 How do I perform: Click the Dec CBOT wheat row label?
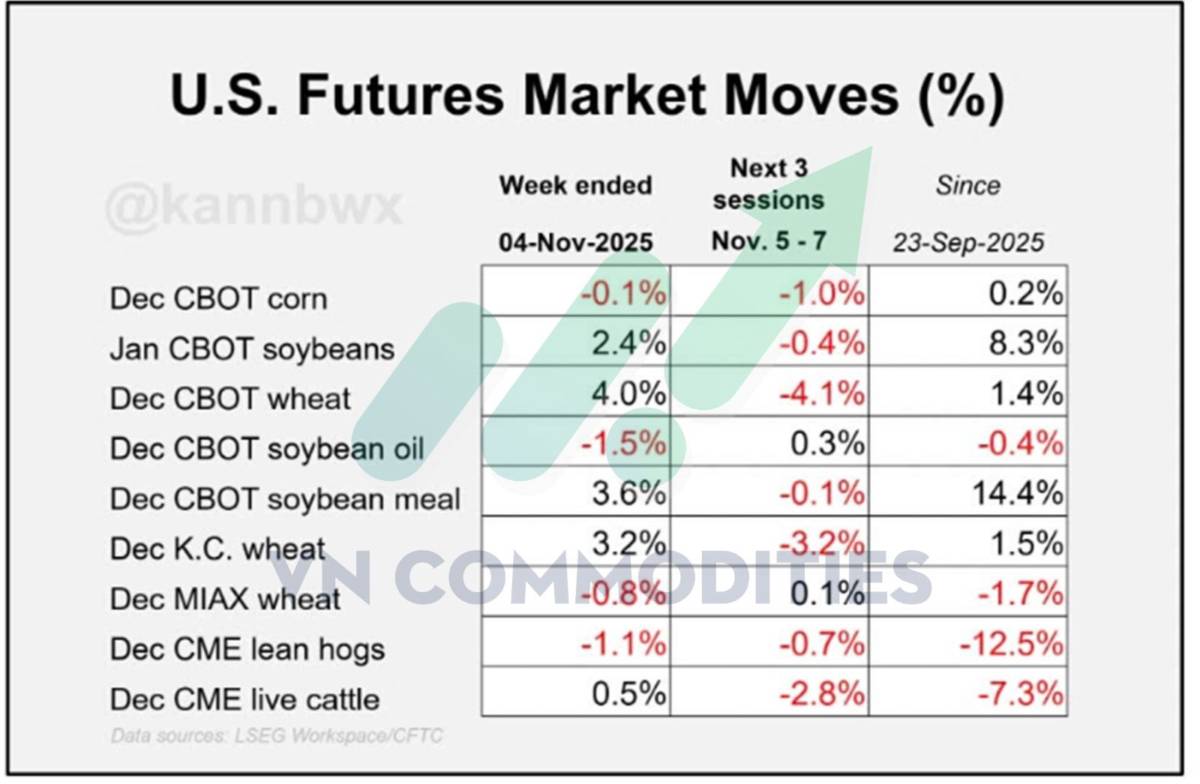230,398
